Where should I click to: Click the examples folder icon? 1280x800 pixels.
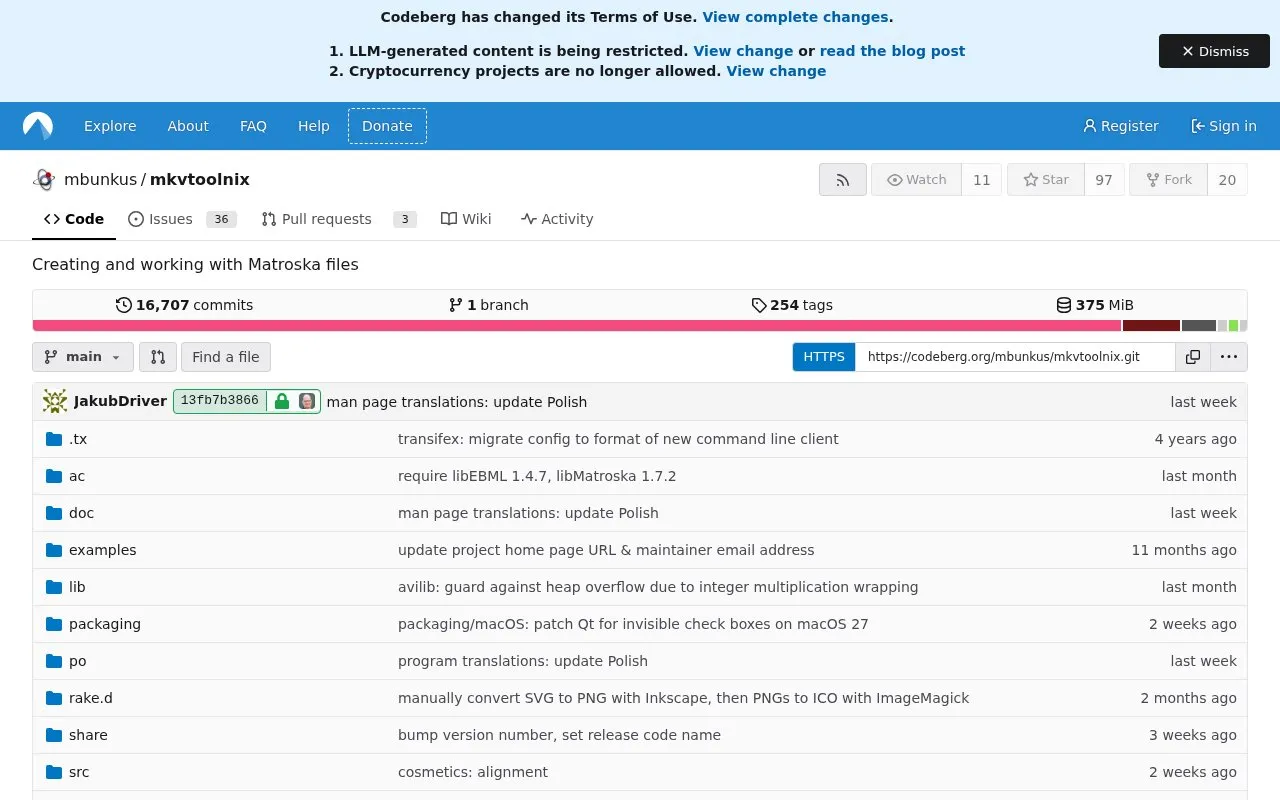click(x=54, y=550)
